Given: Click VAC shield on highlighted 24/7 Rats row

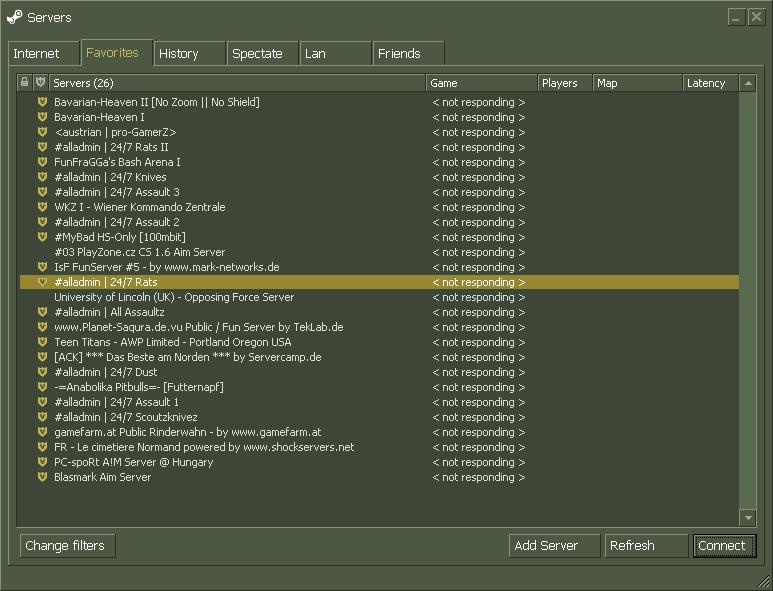Looking at the screenshot, I should tap(42, 282).
